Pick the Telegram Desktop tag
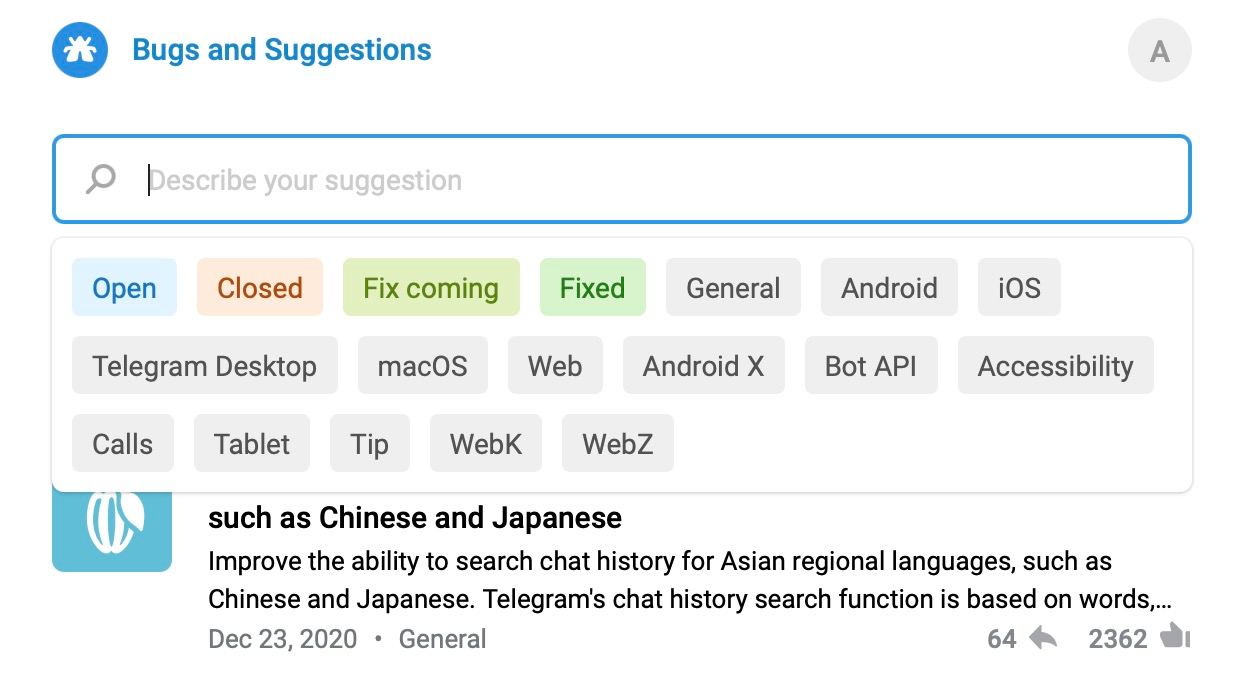 pos(205,366)
